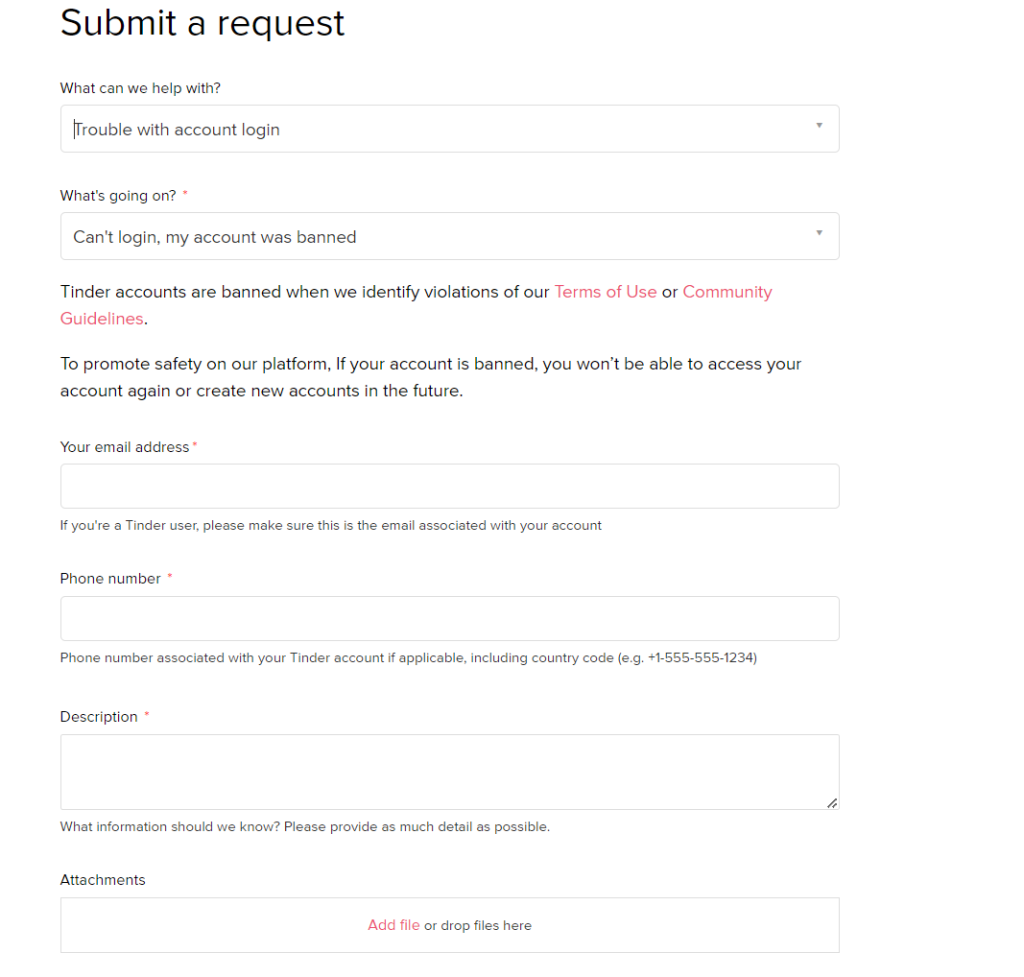
Task: Place cursor in the Description text area
Action: pyautogui.click(x=449, y=771)
